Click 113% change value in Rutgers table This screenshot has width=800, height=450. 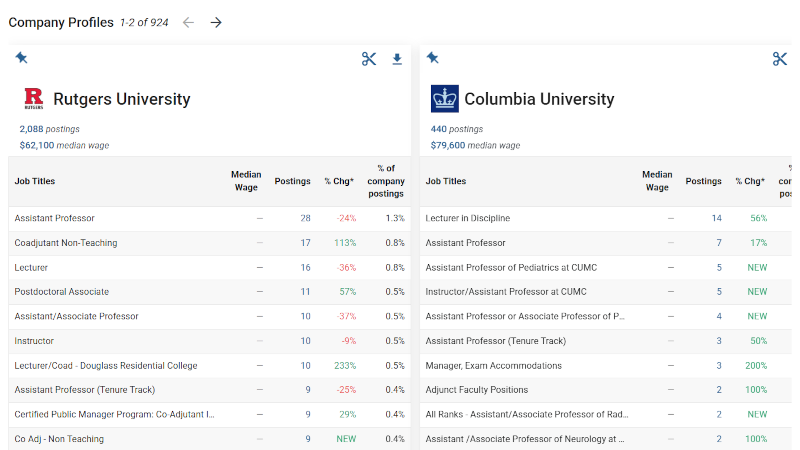pos(345,243)
